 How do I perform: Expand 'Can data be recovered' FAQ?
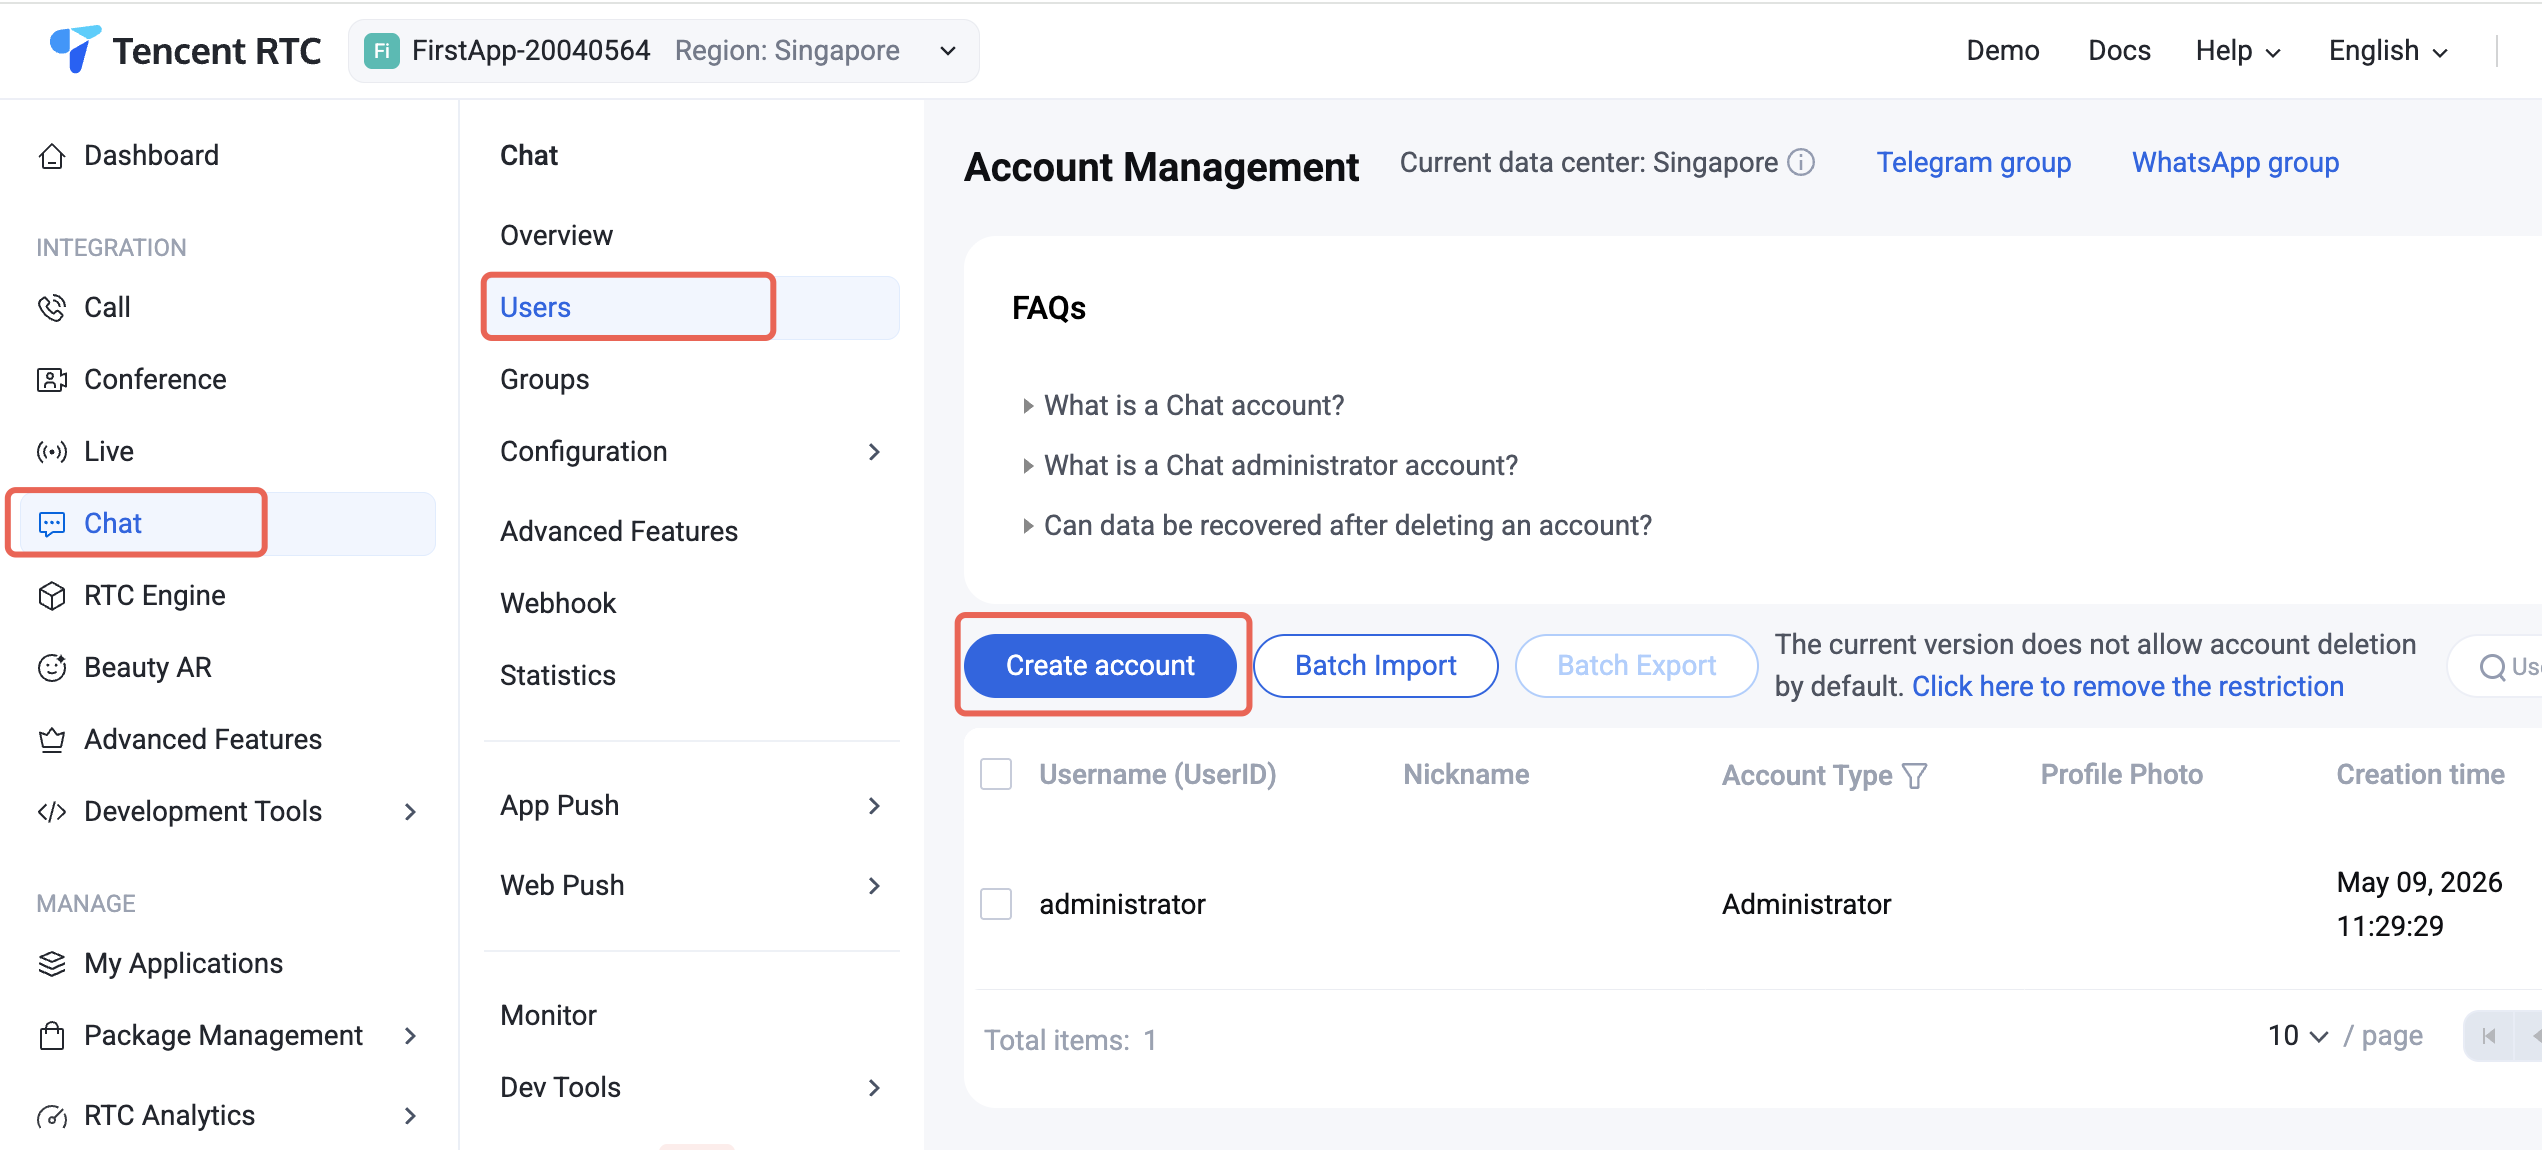pos(1337,526)
